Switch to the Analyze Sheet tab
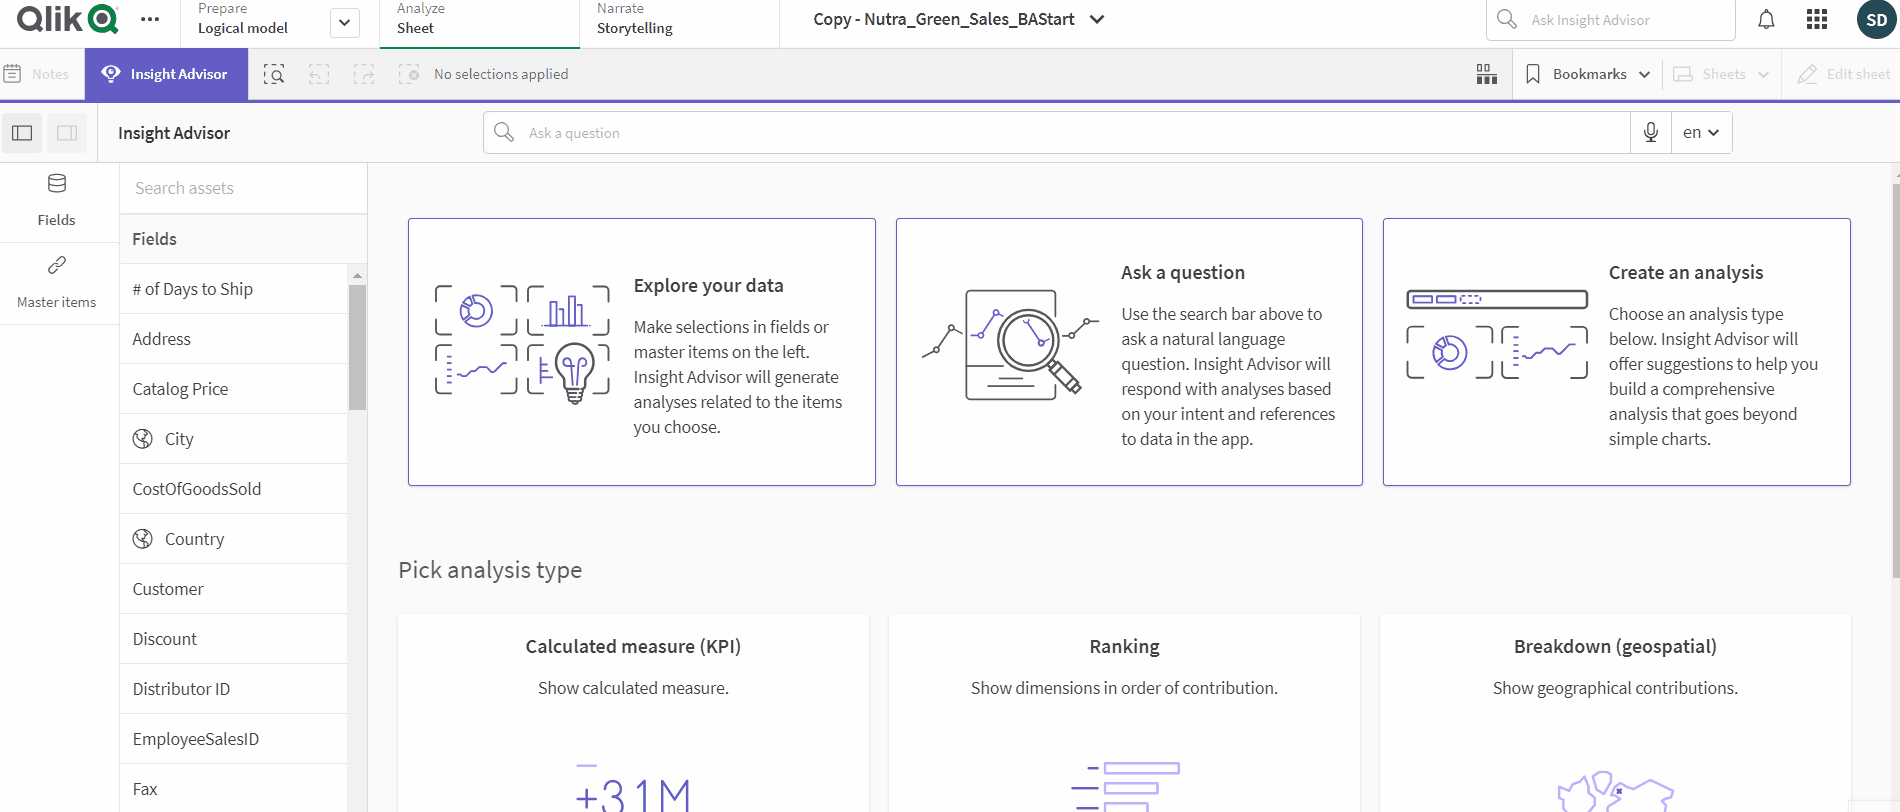The image size is (1900, 812). [480, 23]
